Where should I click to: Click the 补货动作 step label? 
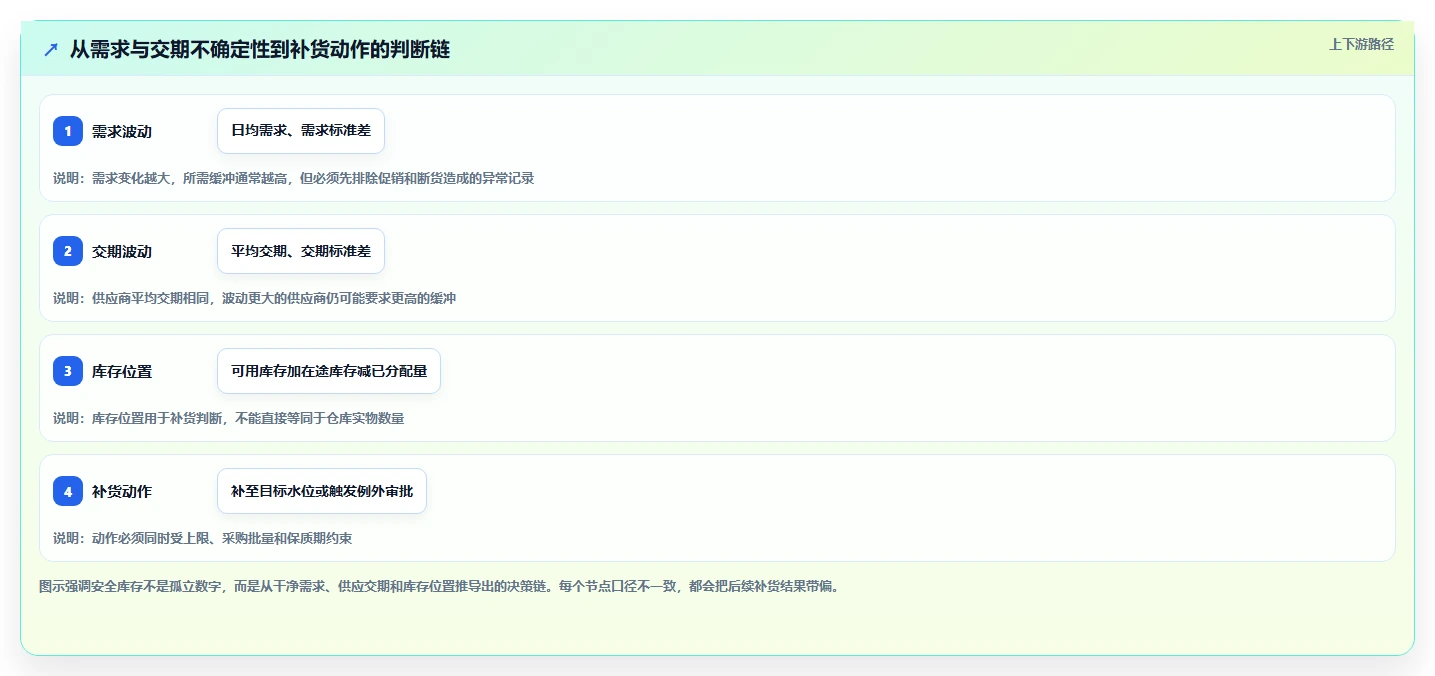pos(122,491)
